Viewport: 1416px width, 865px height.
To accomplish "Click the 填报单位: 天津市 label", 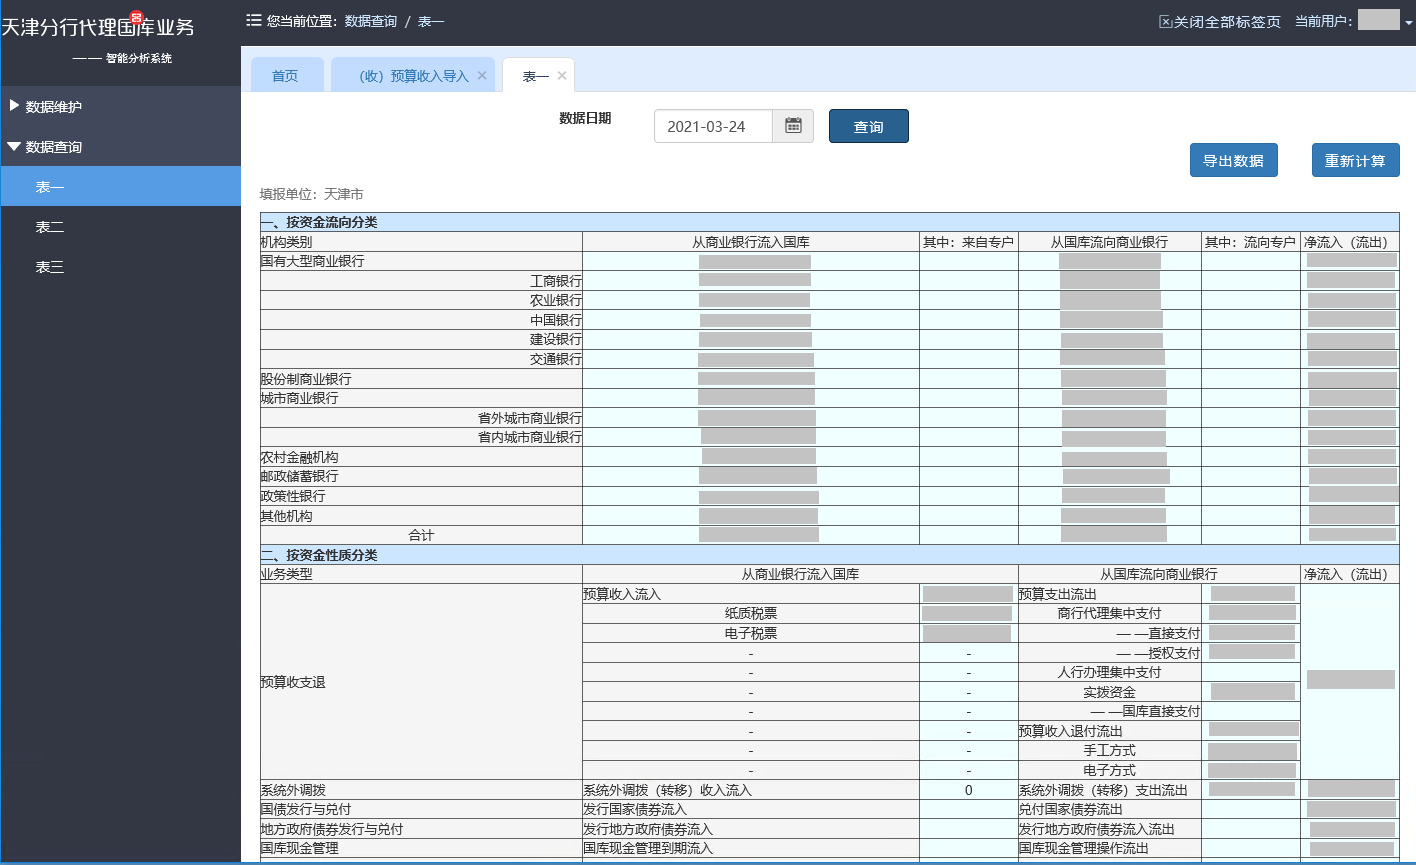I will point(312,194).
